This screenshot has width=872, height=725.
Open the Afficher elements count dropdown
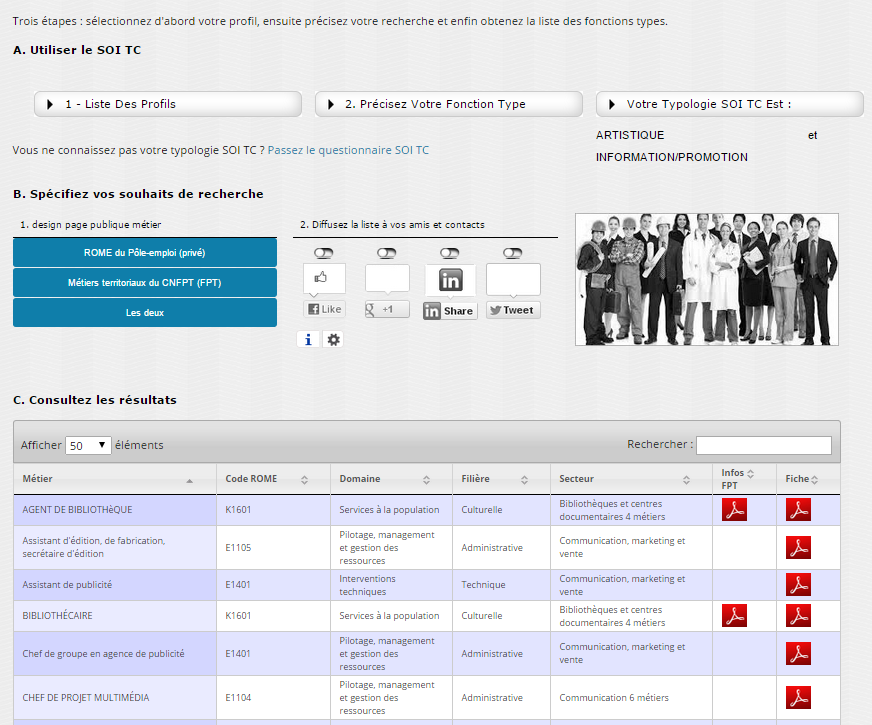click(88, 445)
